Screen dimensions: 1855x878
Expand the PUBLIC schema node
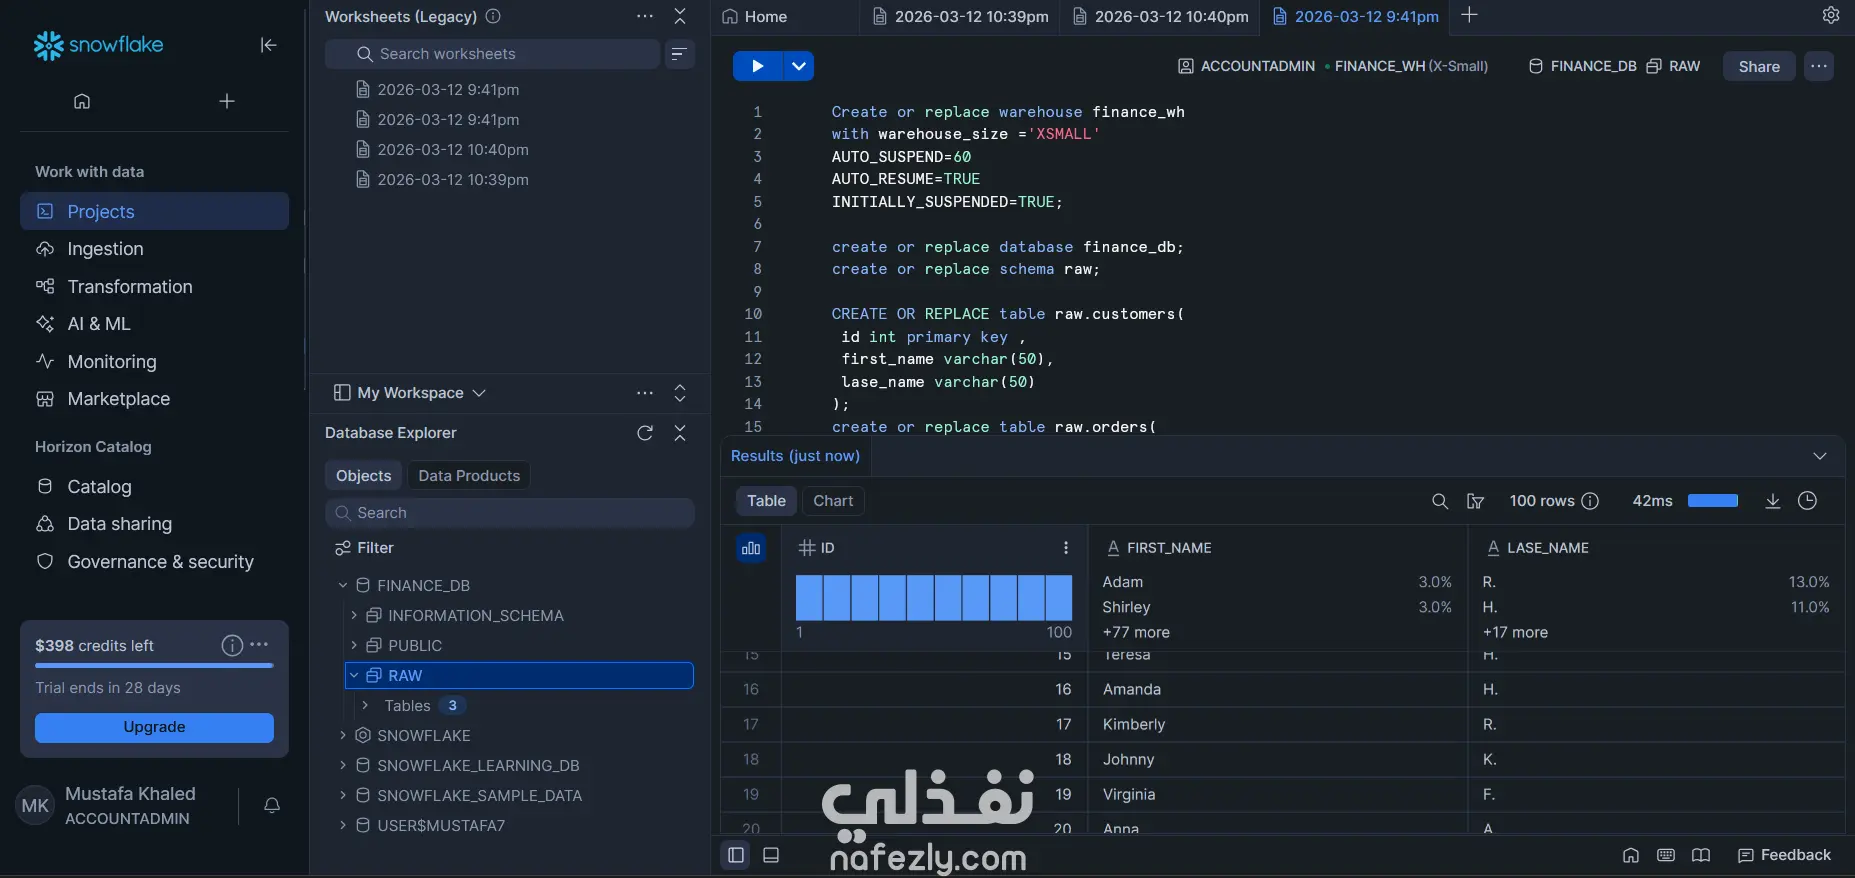click(354, 645)
